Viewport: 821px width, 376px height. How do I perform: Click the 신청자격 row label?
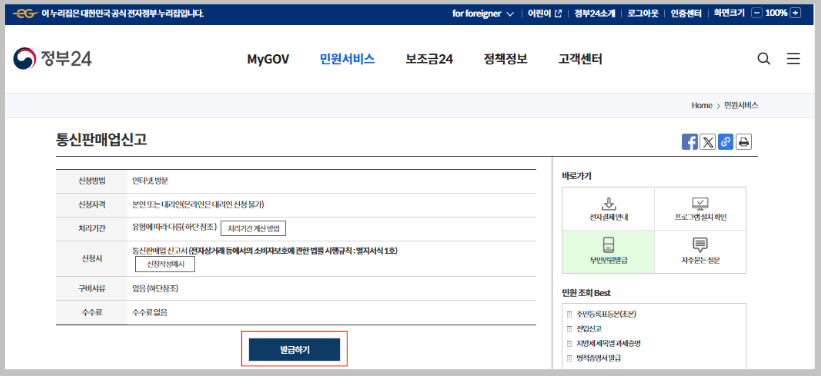(x=91, y=204)
